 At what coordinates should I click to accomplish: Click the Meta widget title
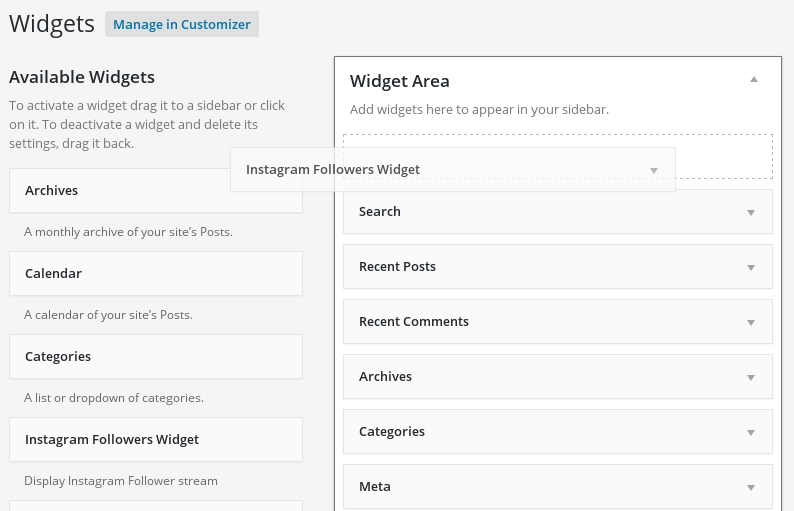pyautogui.click(x=375, y=487)
